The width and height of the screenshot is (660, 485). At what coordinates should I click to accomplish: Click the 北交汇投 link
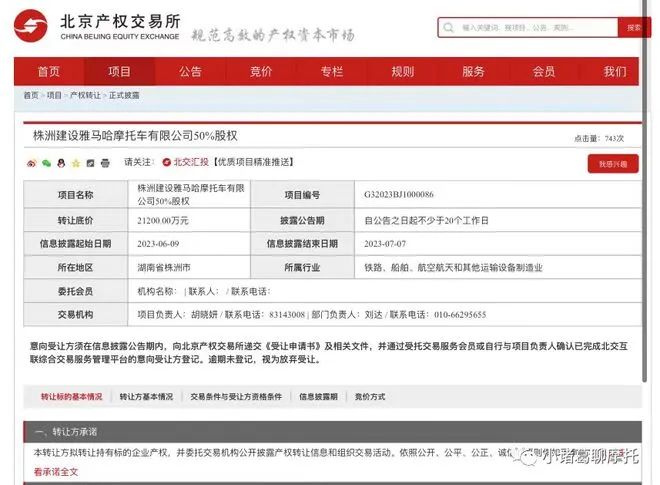[191, 162]
